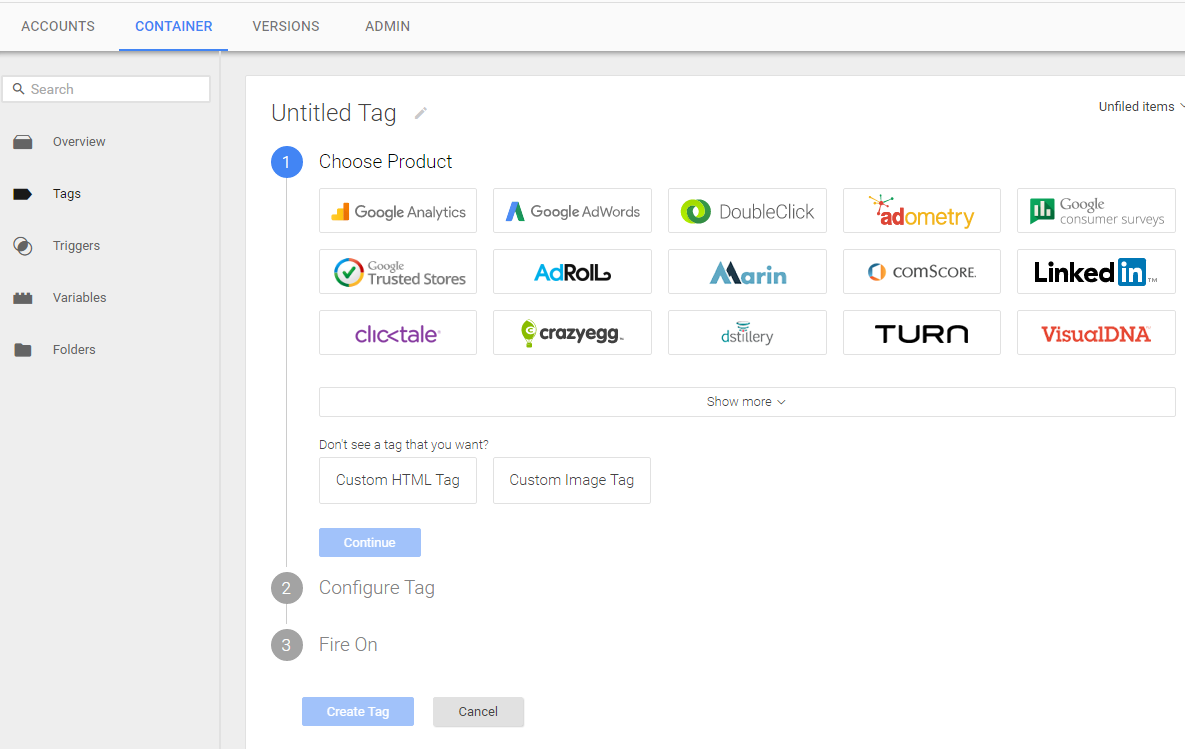Click the Create Tag button
Screen dimensions: 1185x749
click(x=357, y=712)
